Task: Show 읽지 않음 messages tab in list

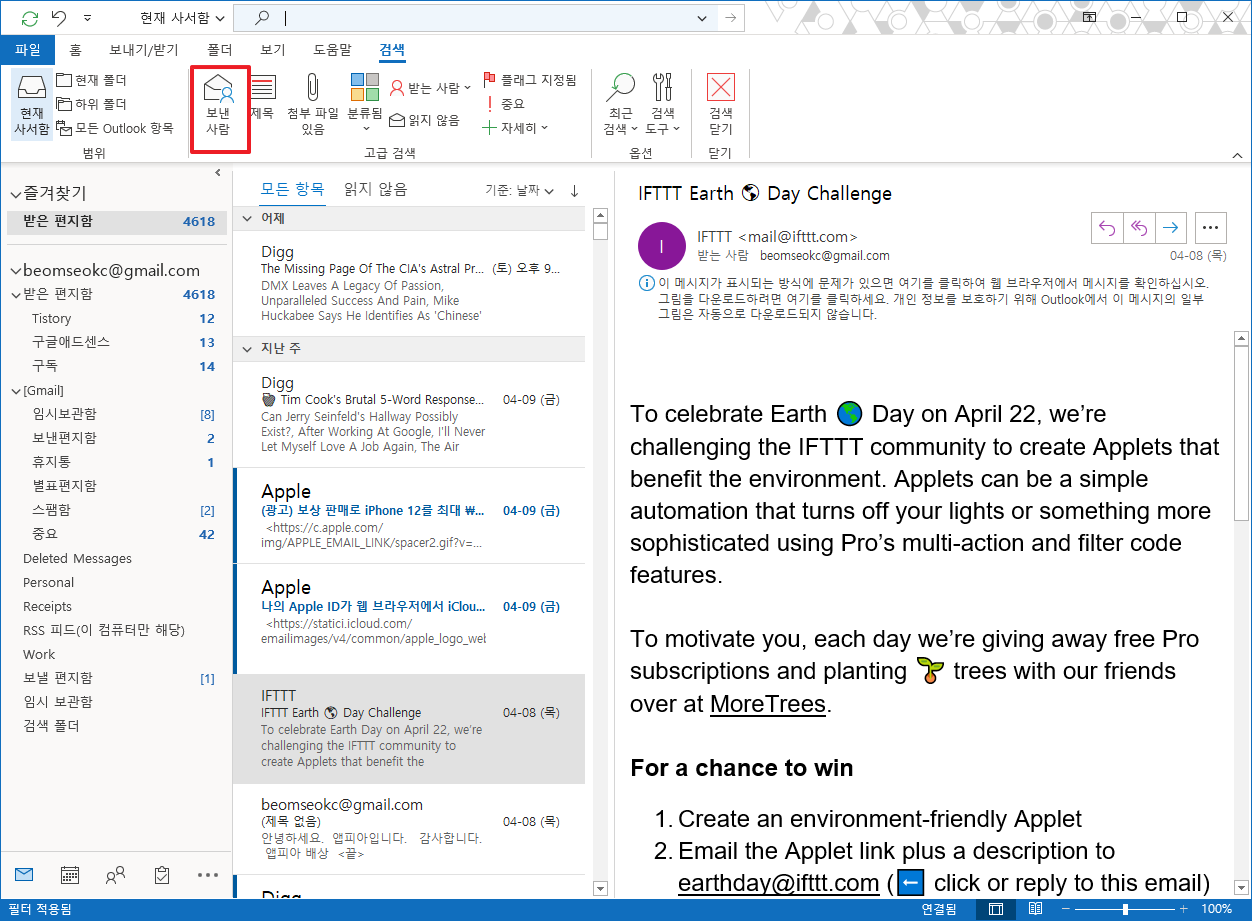Action: 375,189
